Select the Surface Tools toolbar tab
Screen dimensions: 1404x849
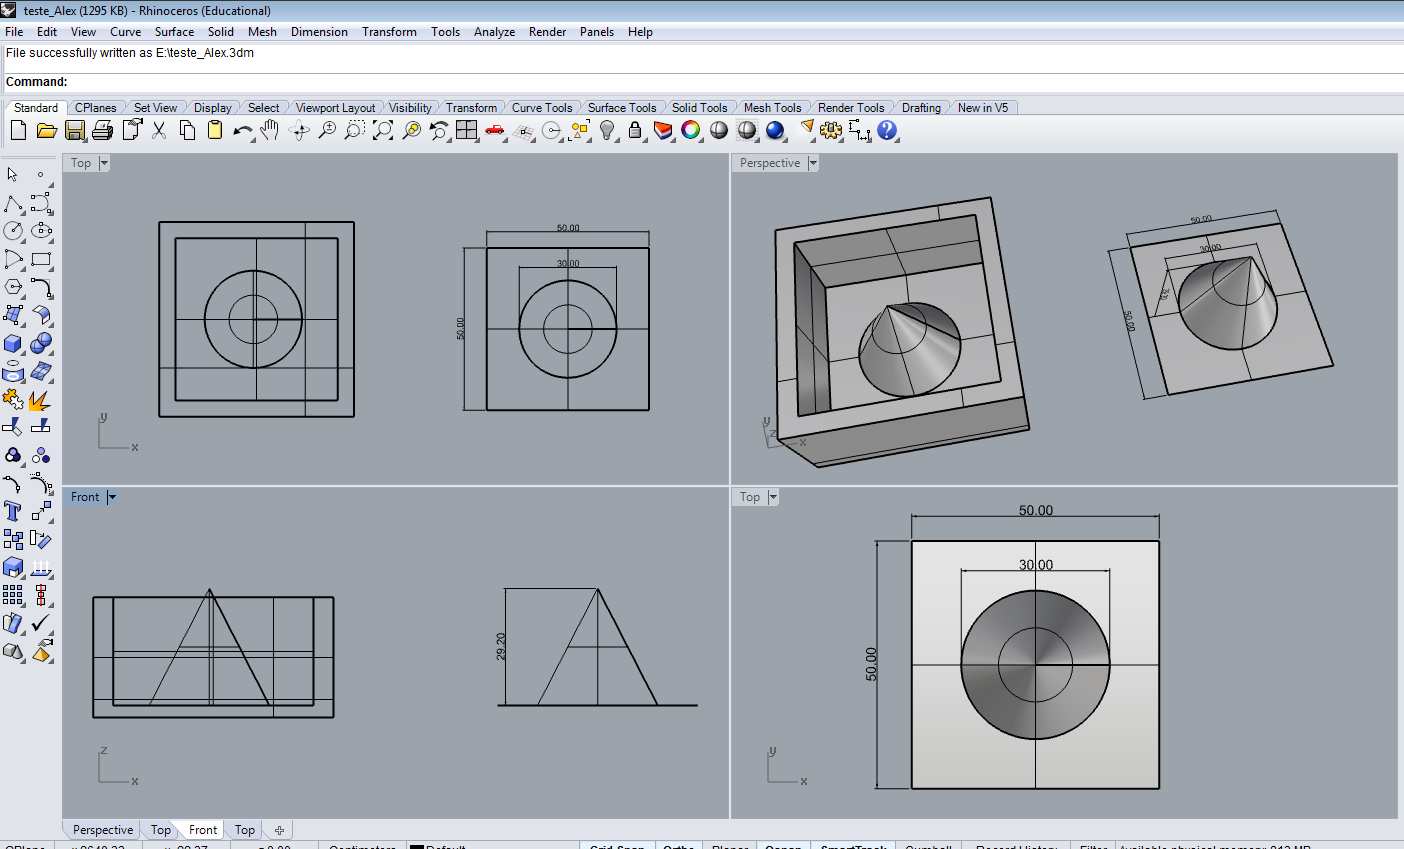click(x=622, y=108)
